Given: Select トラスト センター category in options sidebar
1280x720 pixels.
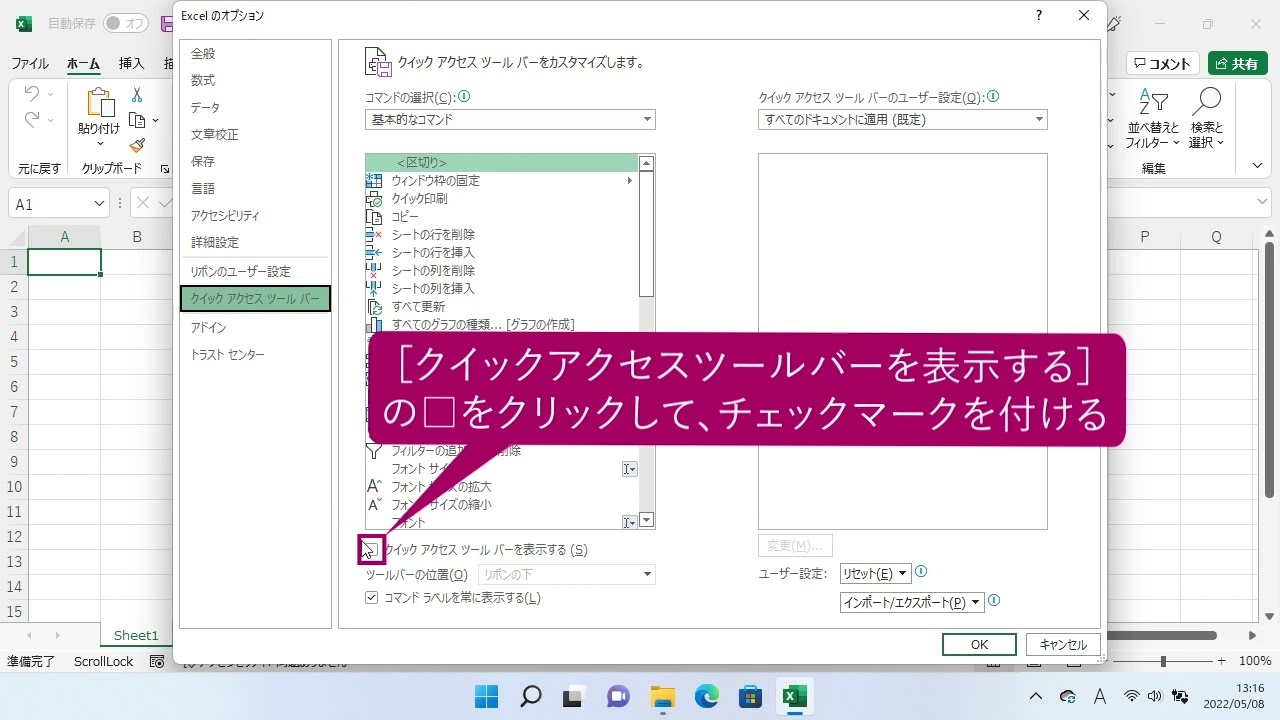Looking at the screenshot, I should [x=228, y=355].
